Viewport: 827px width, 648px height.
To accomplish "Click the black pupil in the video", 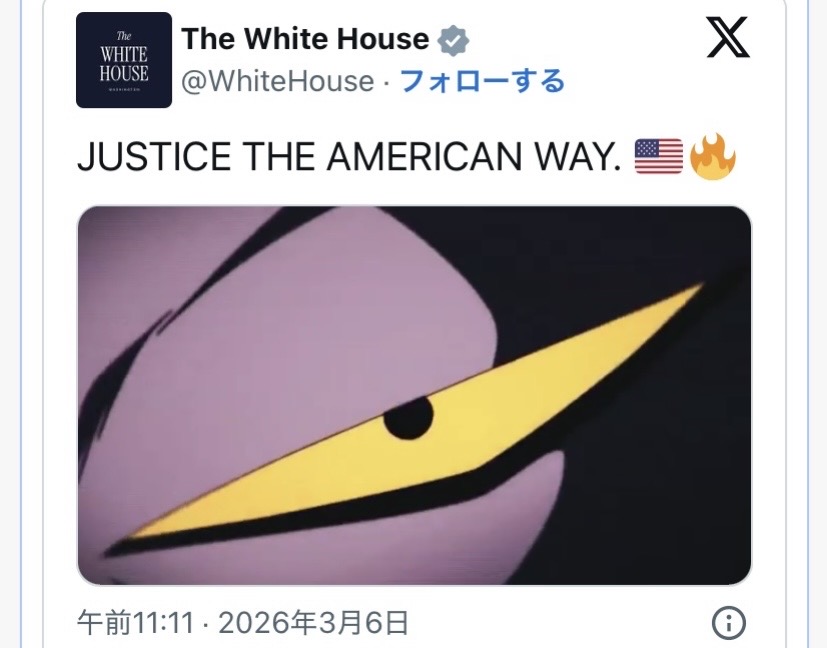I will [409, 418].
